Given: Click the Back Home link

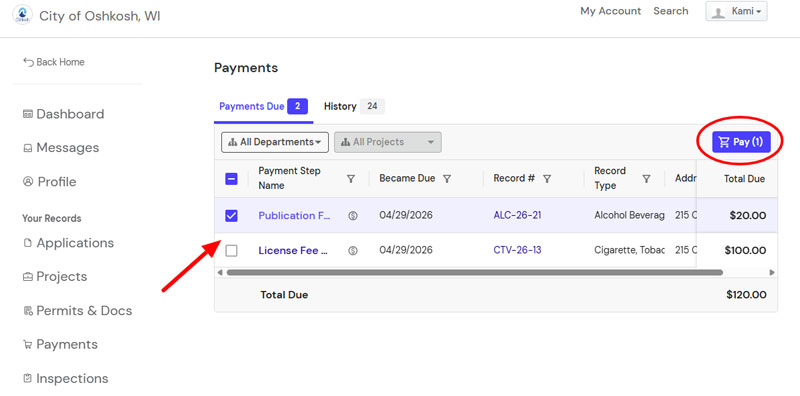Looking at the screenshot, I should 54,62.
